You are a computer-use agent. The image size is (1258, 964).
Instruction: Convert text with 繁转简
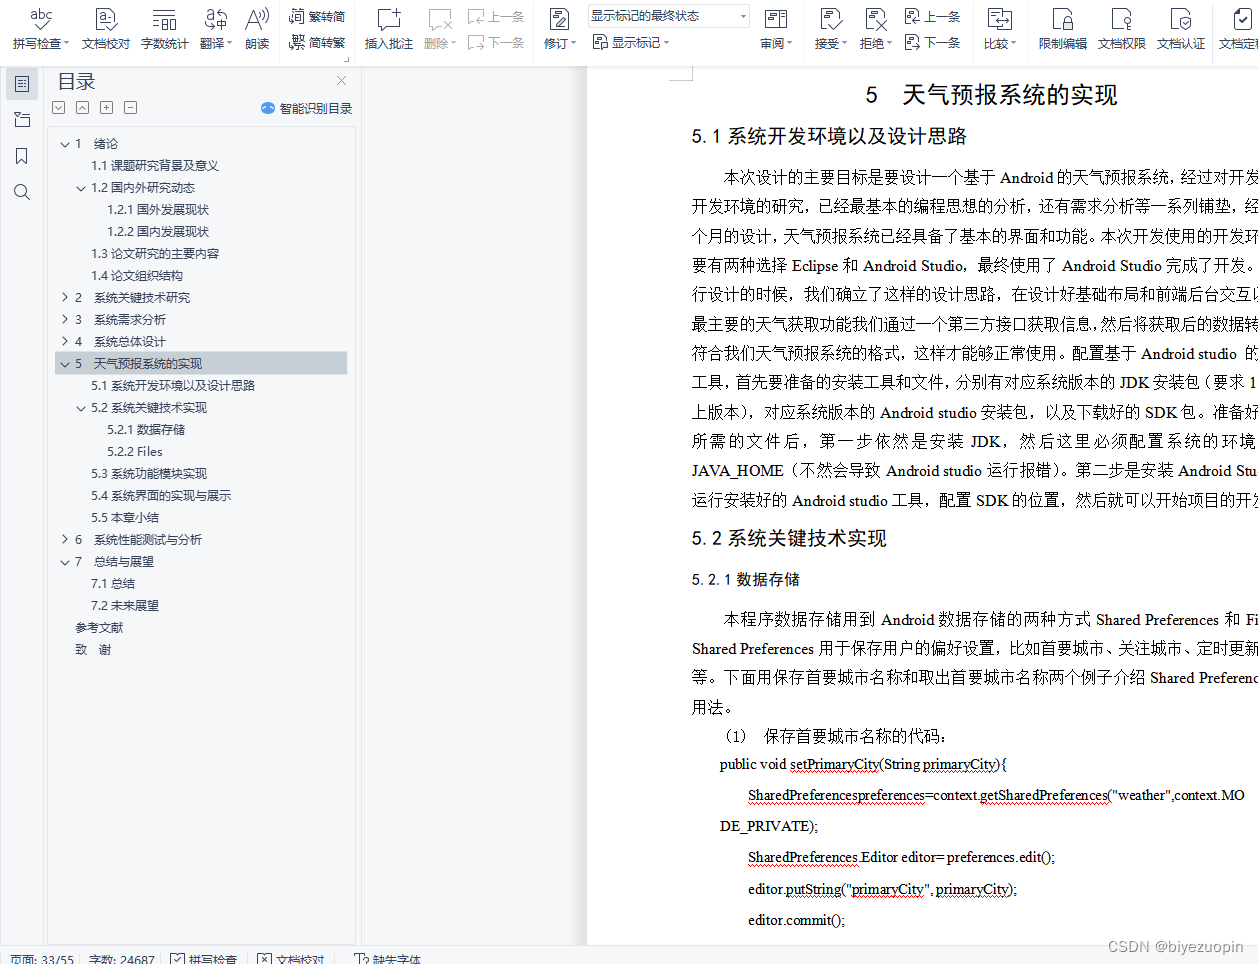coord(317,16)
